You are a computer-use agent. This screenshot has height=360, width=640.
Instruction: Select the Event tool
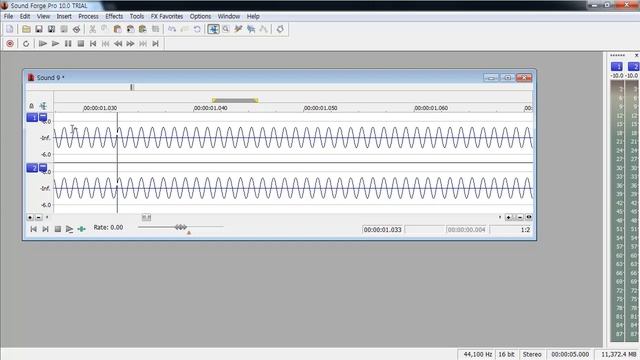click(x=251, y=29)
